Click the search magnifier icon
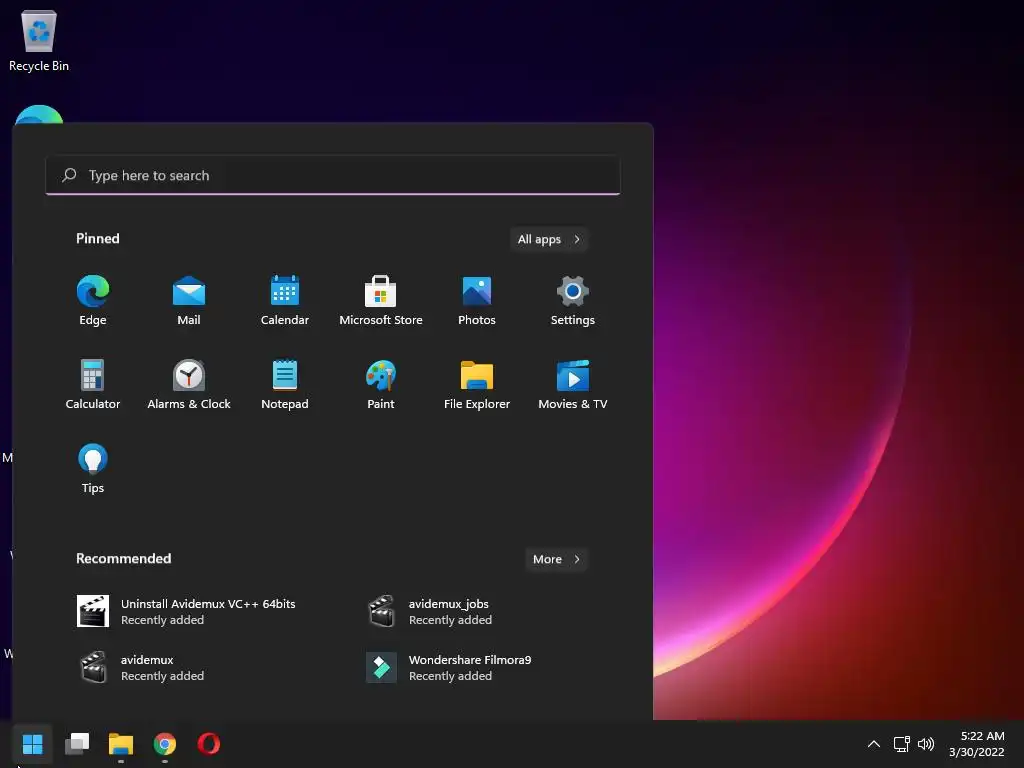Viewport: 1024px width, 768px height. coord(69,175)
